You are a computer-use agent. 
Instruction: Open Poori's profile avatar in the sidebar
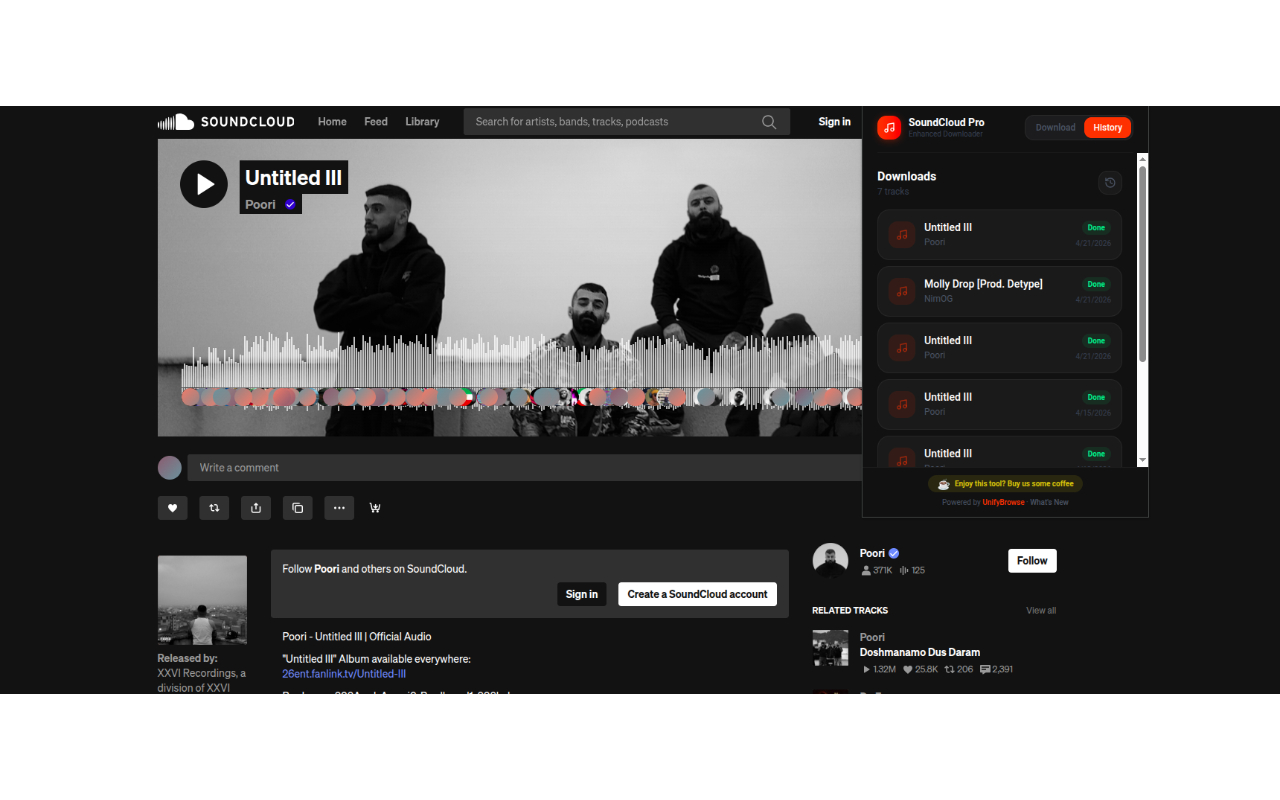[830, 561]
